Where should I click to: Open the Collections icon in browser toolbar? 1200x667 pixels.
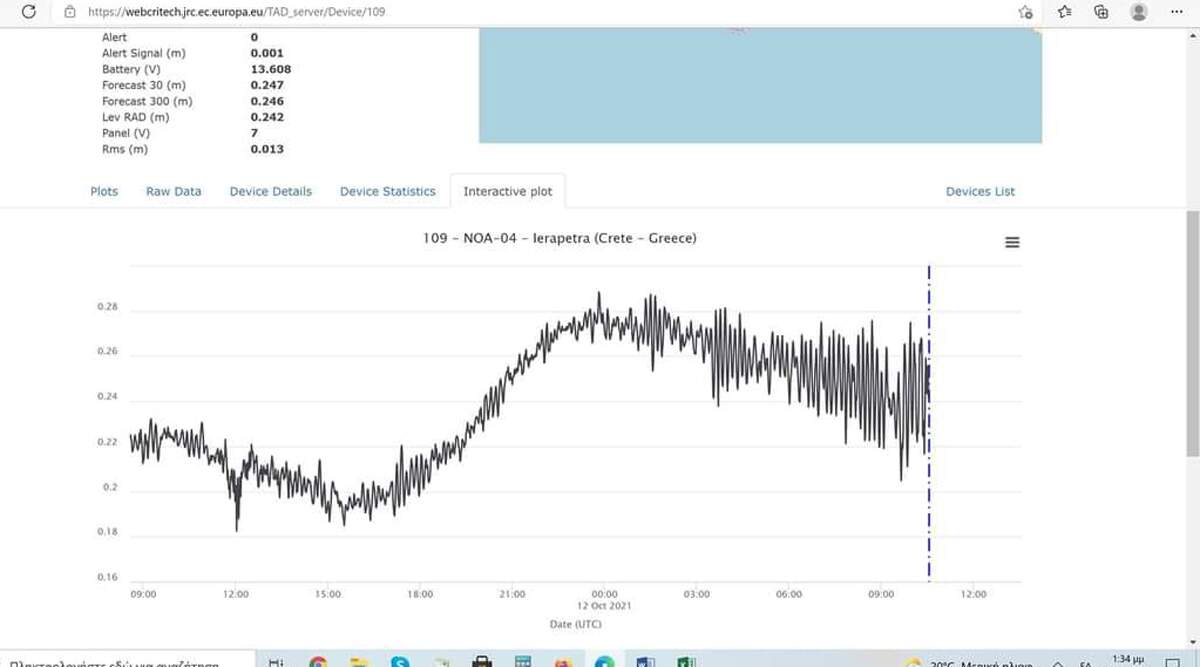click(x=1101, y=12)
